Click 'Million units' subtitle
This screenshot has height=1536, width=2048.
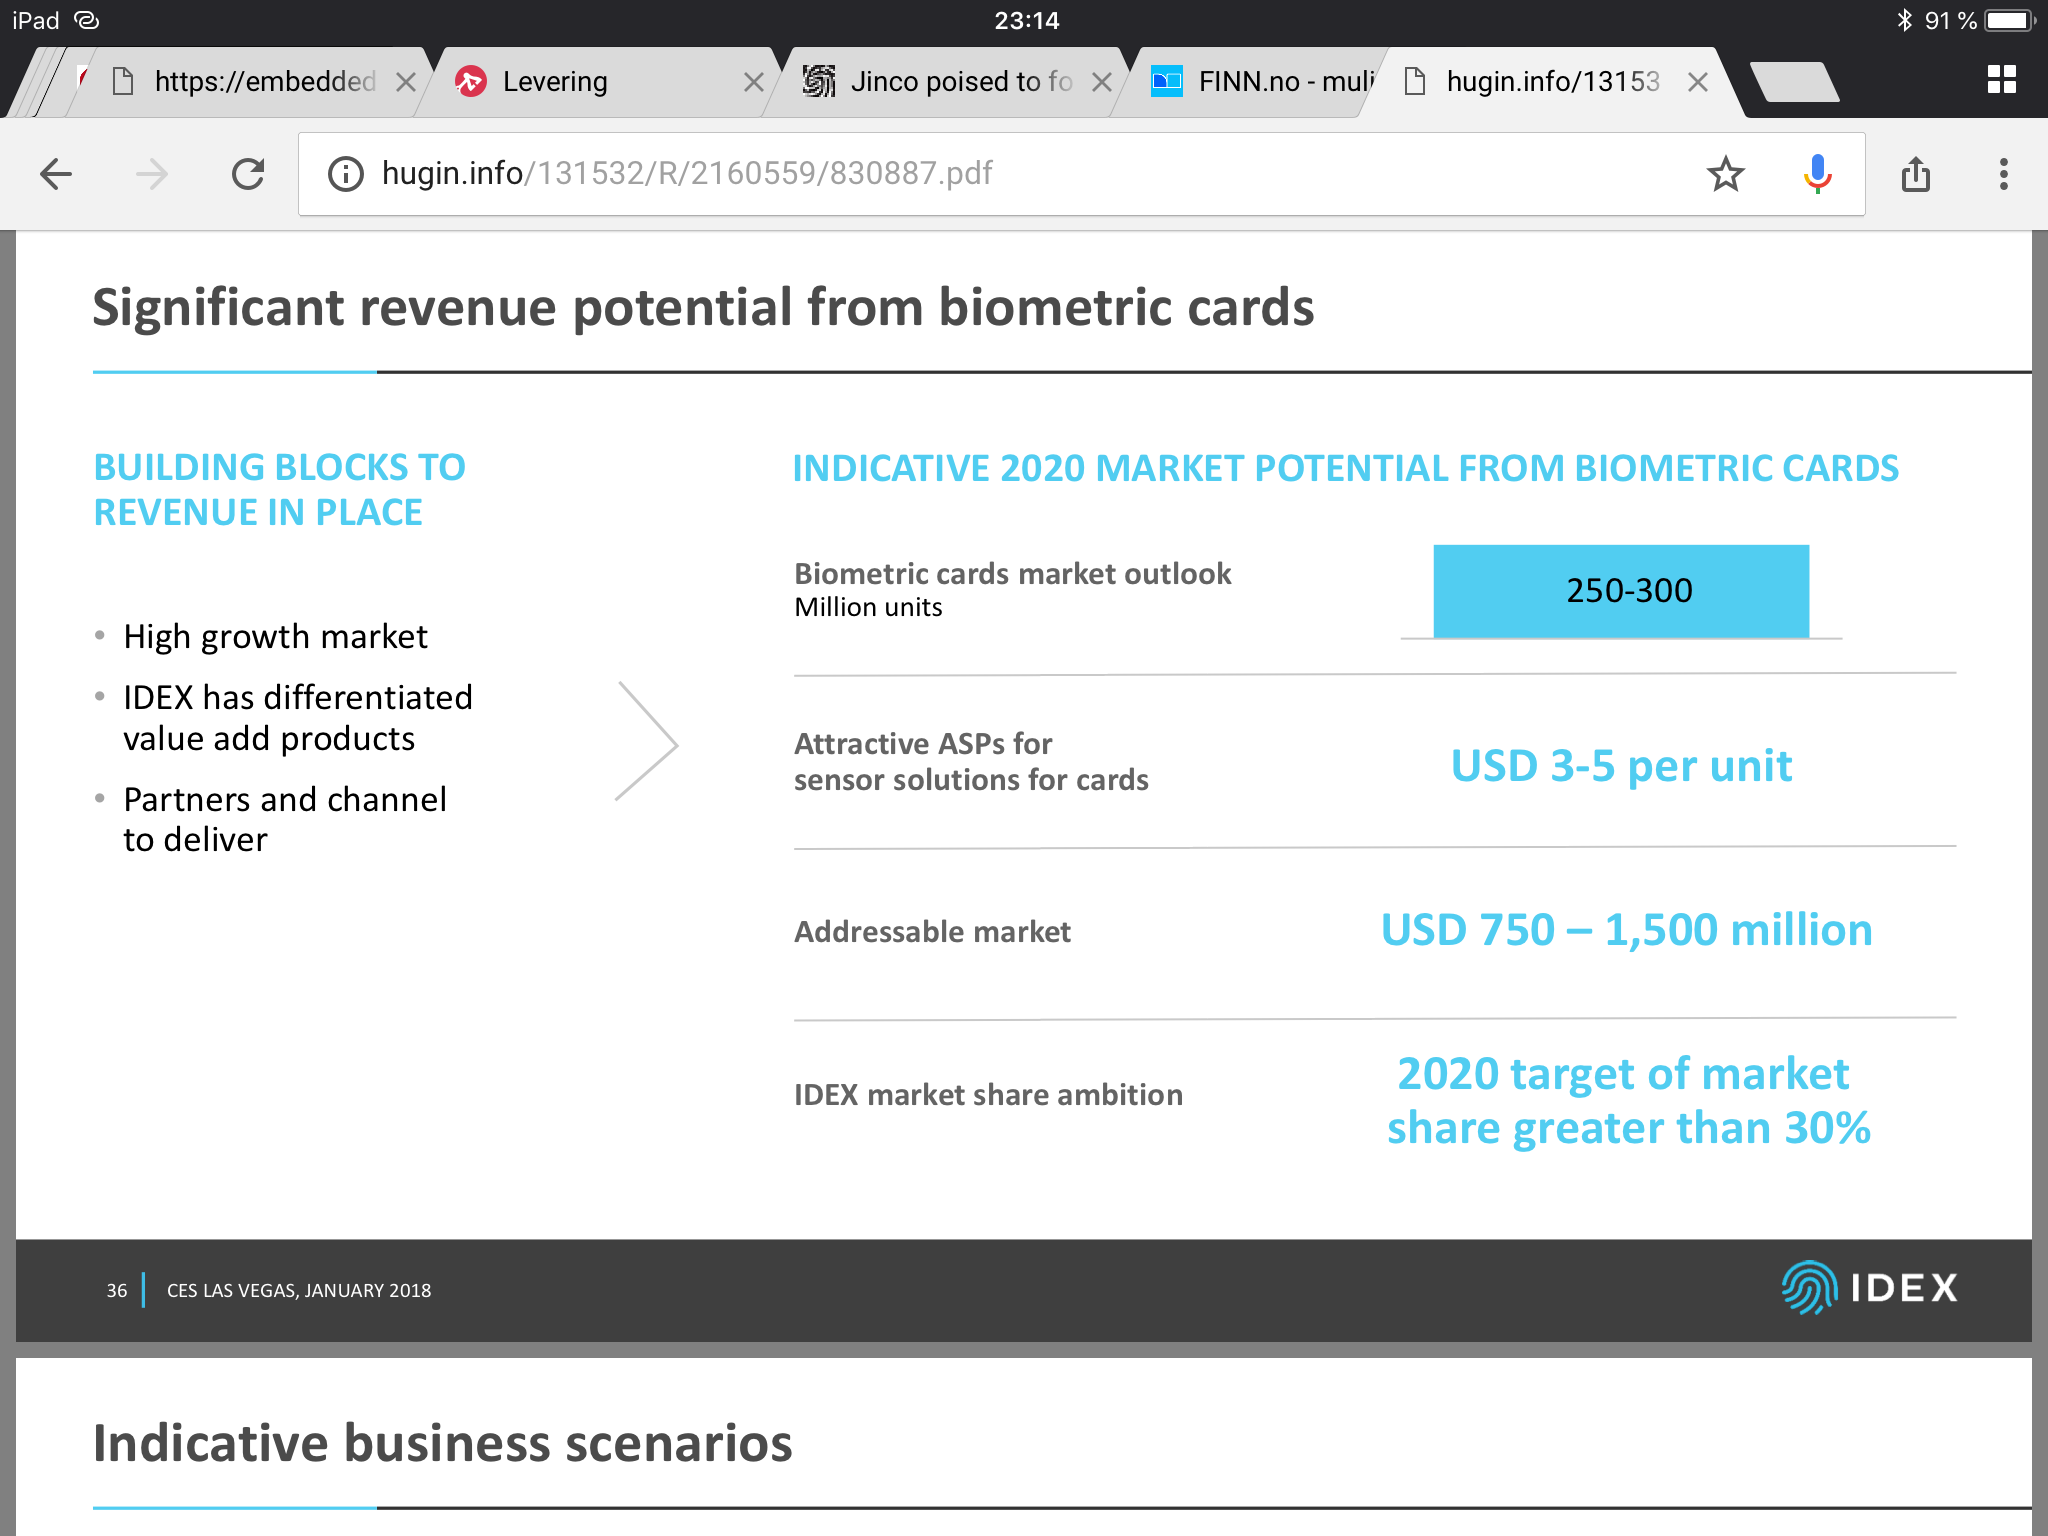point(868,608)
